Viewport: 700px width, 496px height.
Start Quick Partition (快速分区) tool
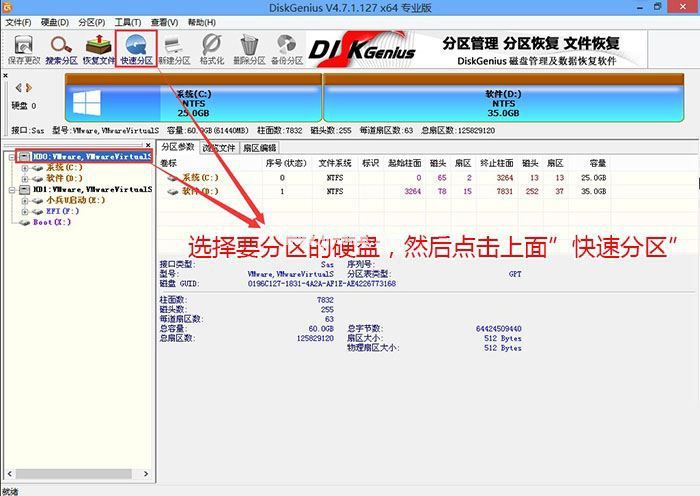coord(136,50)
